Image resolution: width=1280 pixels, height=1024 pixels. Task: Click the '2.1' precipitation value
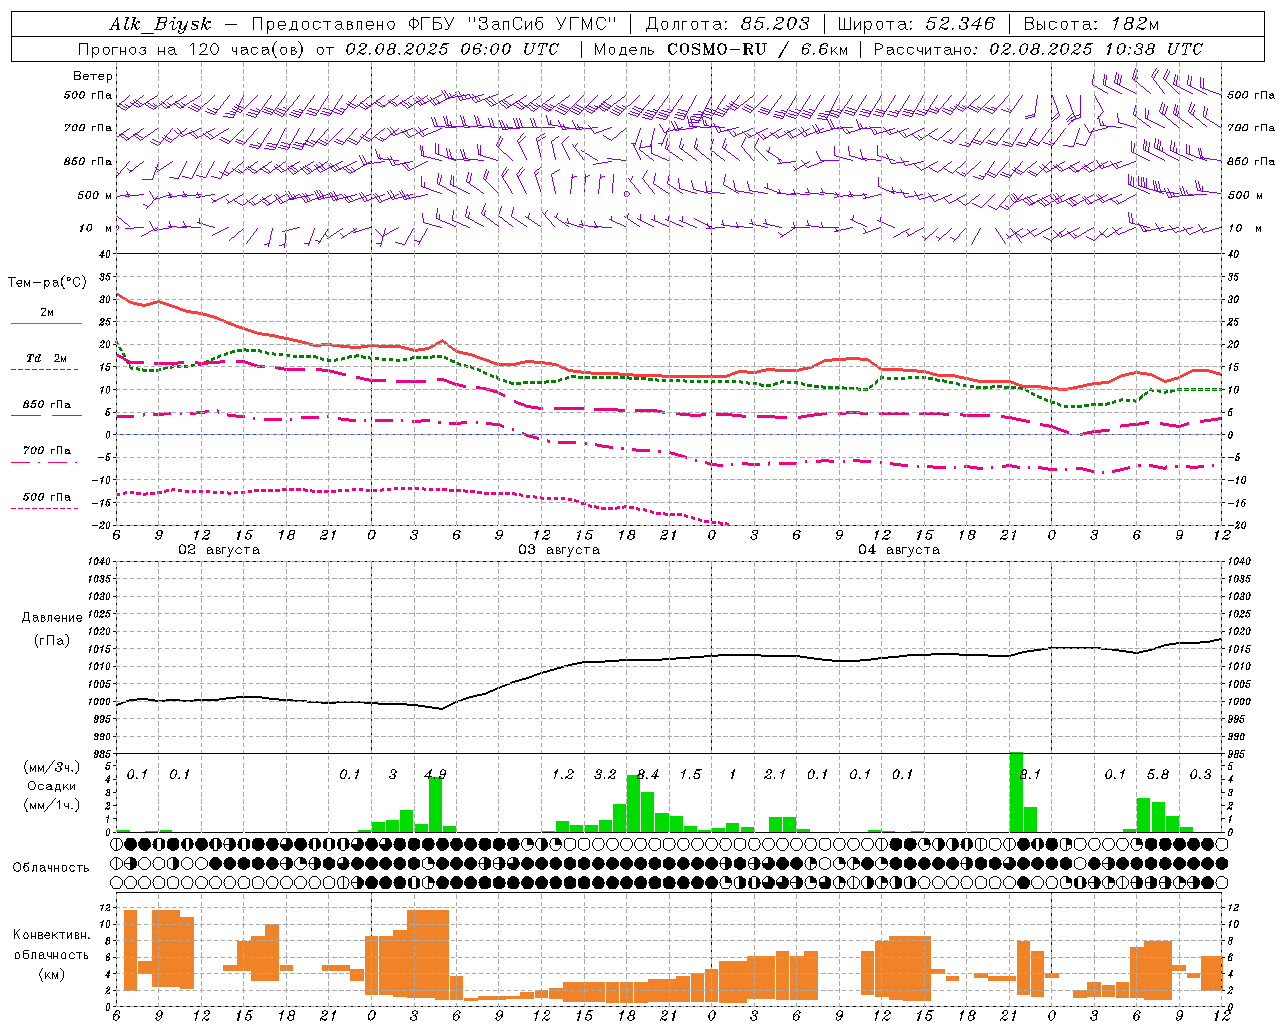click(775, 775)
